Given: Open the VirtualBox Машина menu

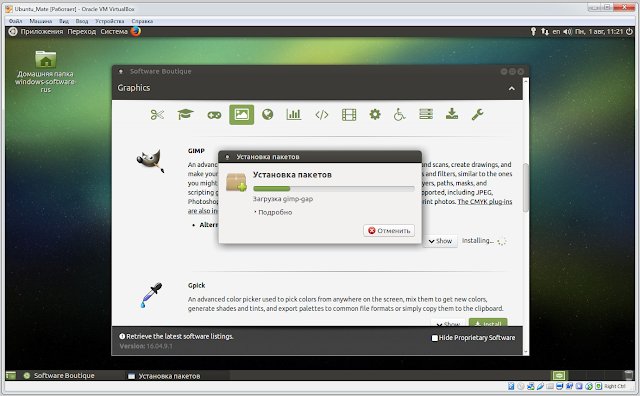Looking at the screenshot, I should point(40,21).
